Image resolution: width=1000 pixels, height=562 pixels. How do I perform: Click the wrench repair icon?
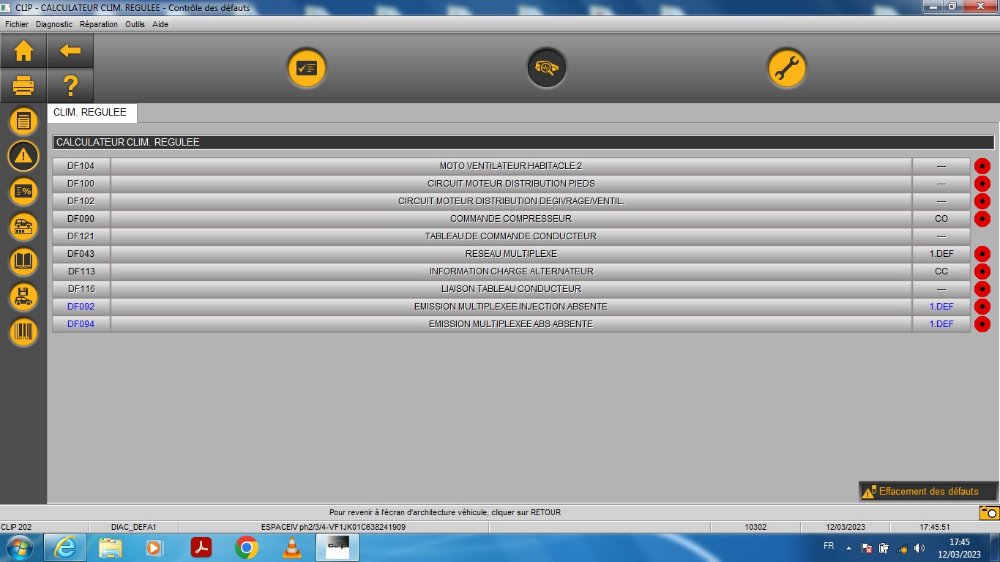787,68
